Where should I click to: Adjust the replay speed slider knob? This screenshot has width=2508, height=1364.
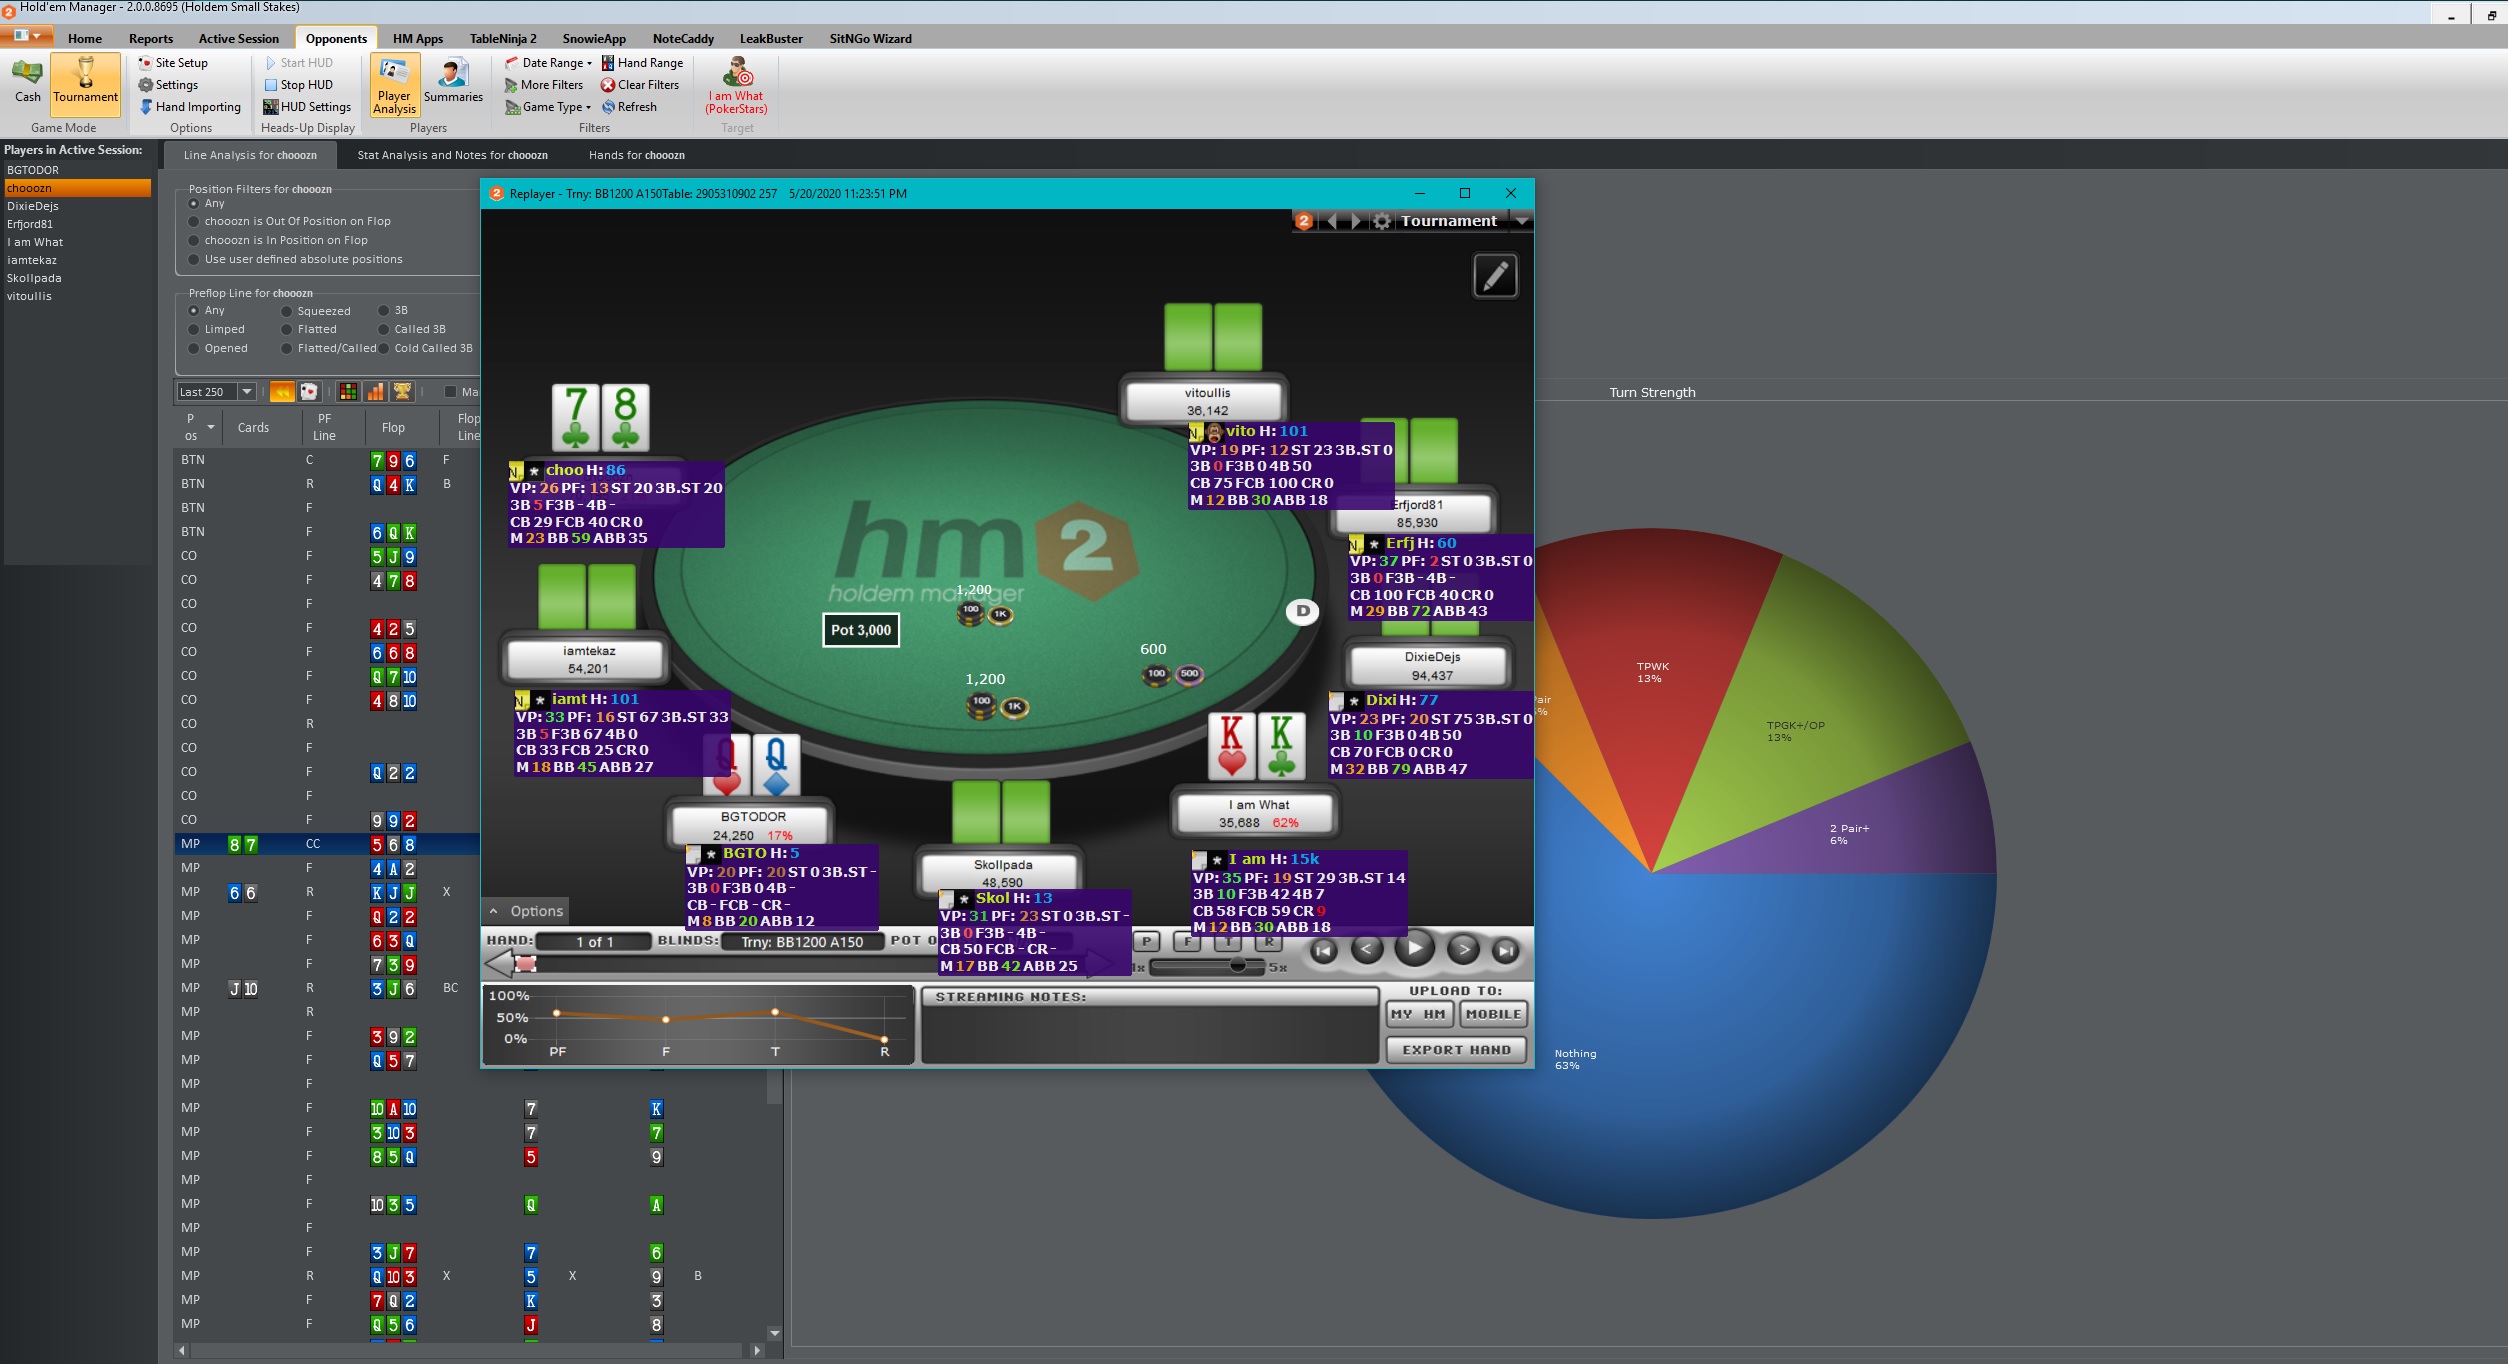[x=1238, y=965]
